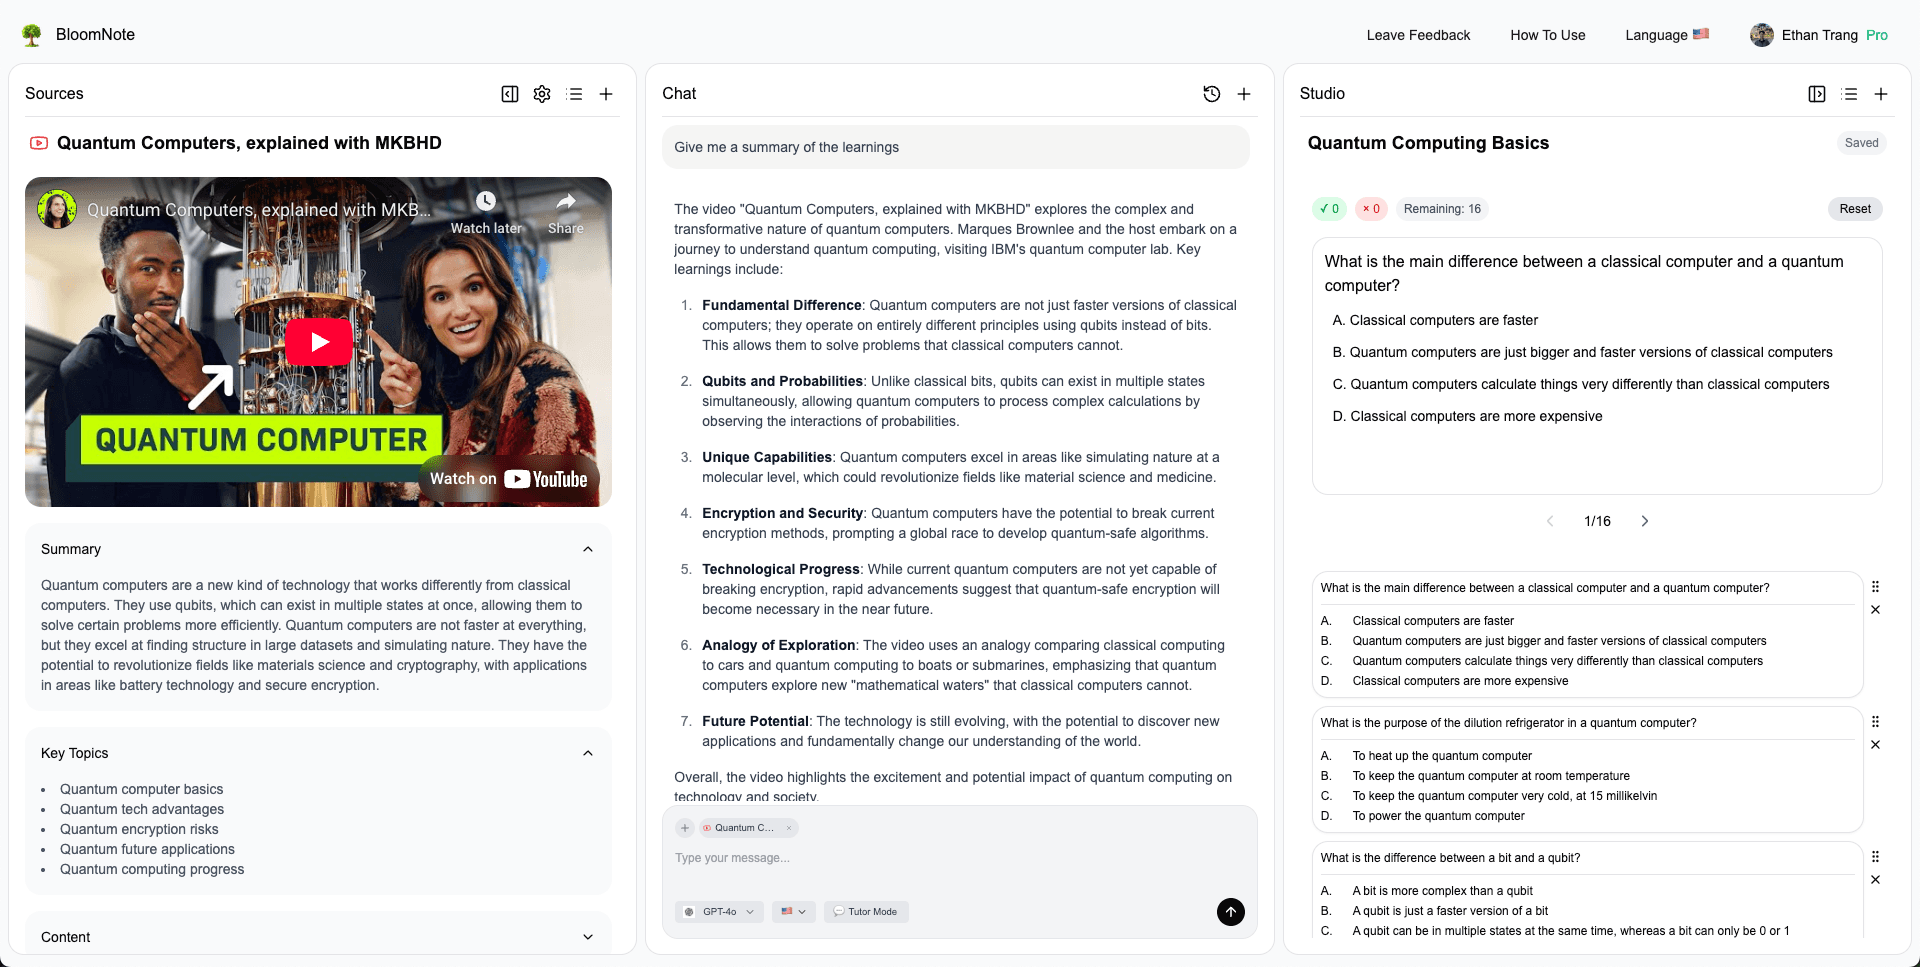The image size is (1920, 967).
Task: Send message with arrow button
Action: (1231, 912)
